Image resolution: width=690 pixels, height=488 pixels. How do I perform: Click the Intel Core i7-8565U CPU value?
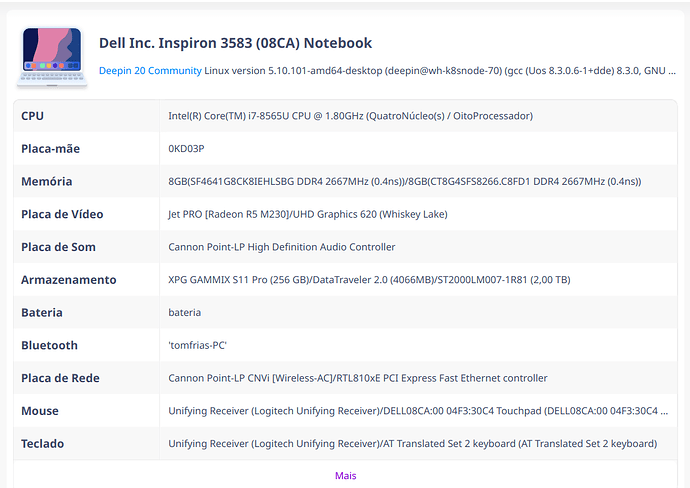[350, 116]
